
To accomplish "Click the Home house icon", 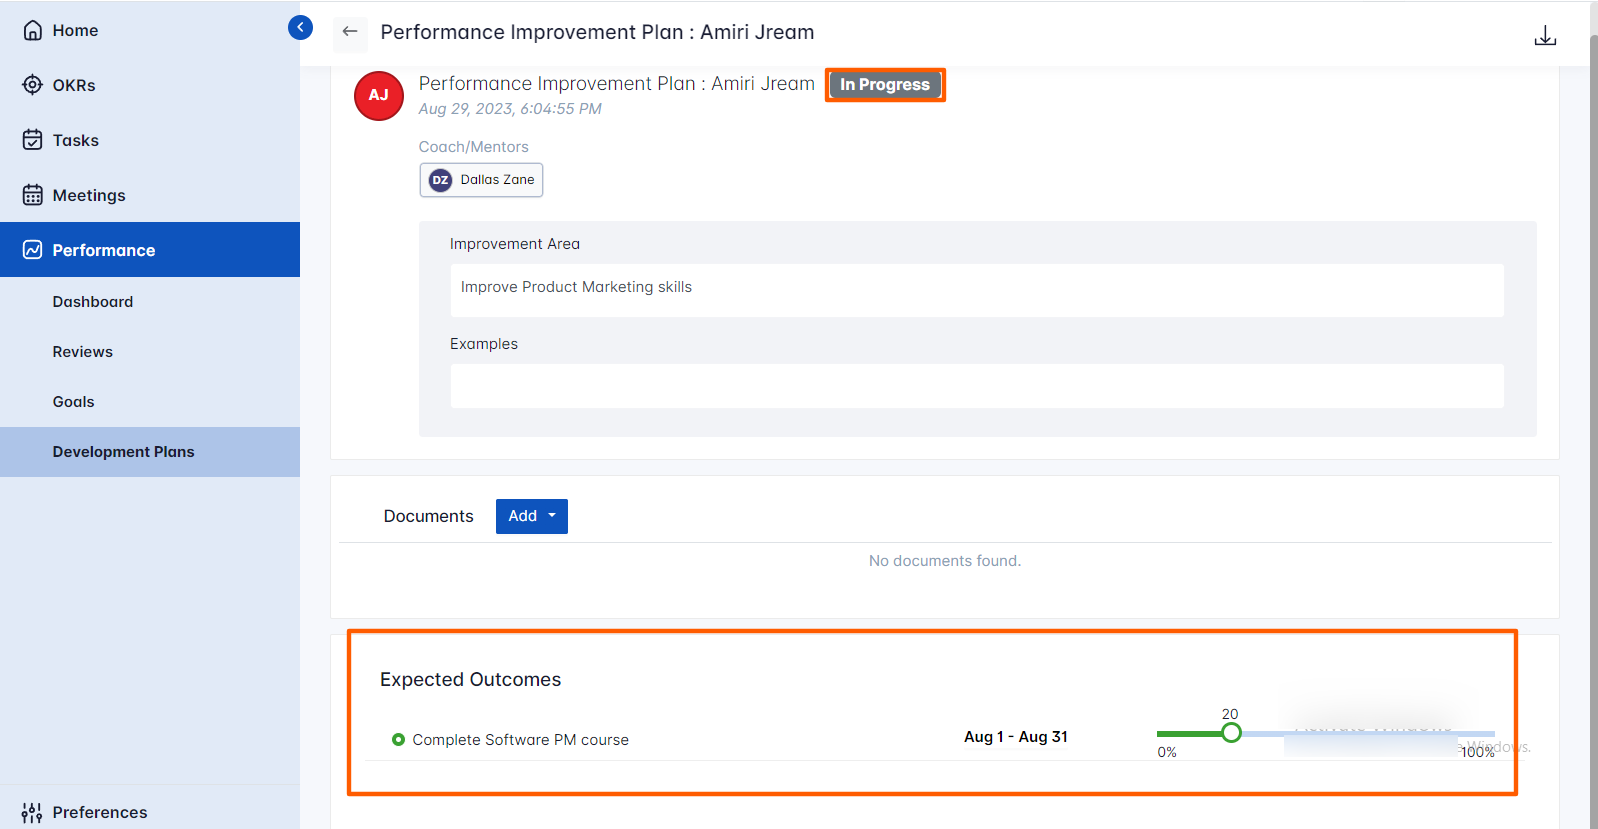I will 33,30.
